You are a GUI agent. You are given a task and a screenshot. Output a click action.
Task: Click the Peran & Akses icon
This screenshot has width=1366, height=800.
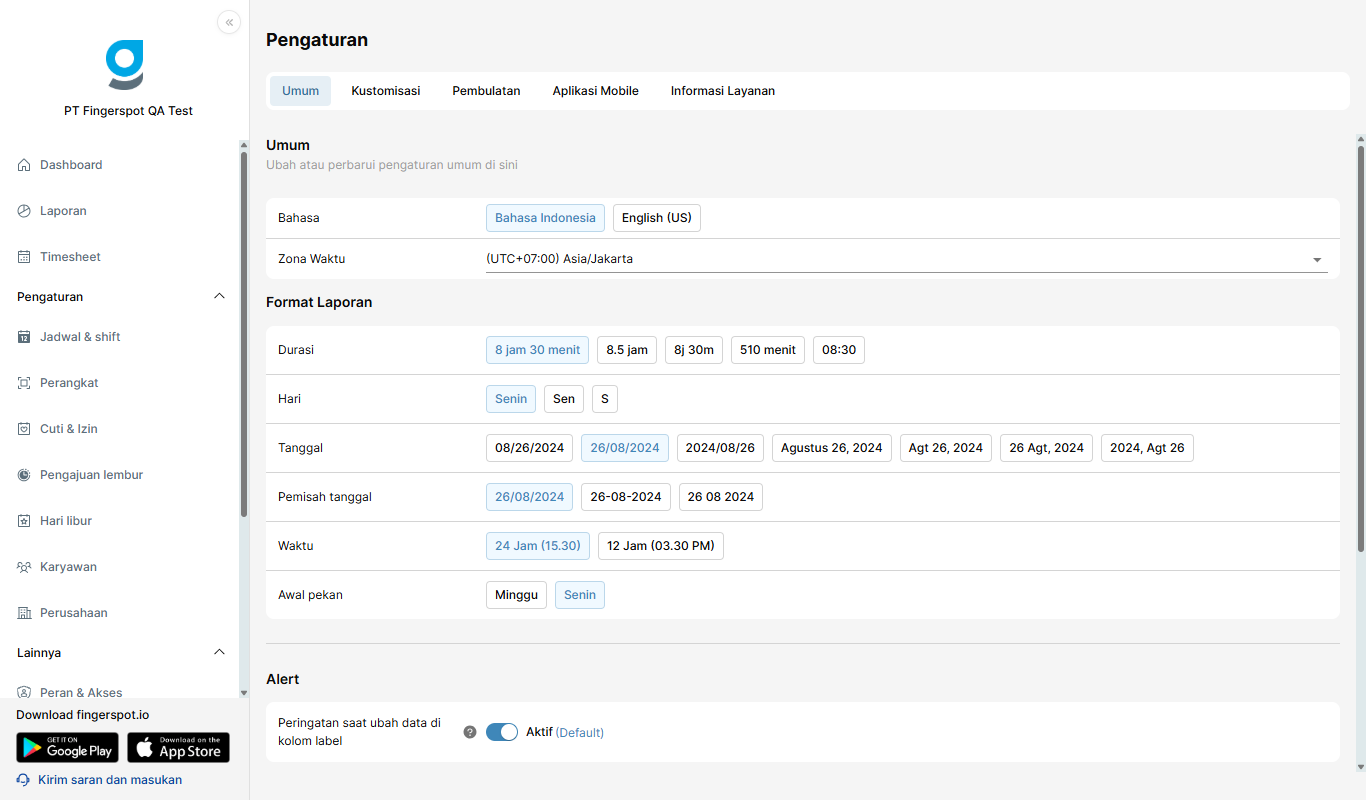tap(24, 692)
